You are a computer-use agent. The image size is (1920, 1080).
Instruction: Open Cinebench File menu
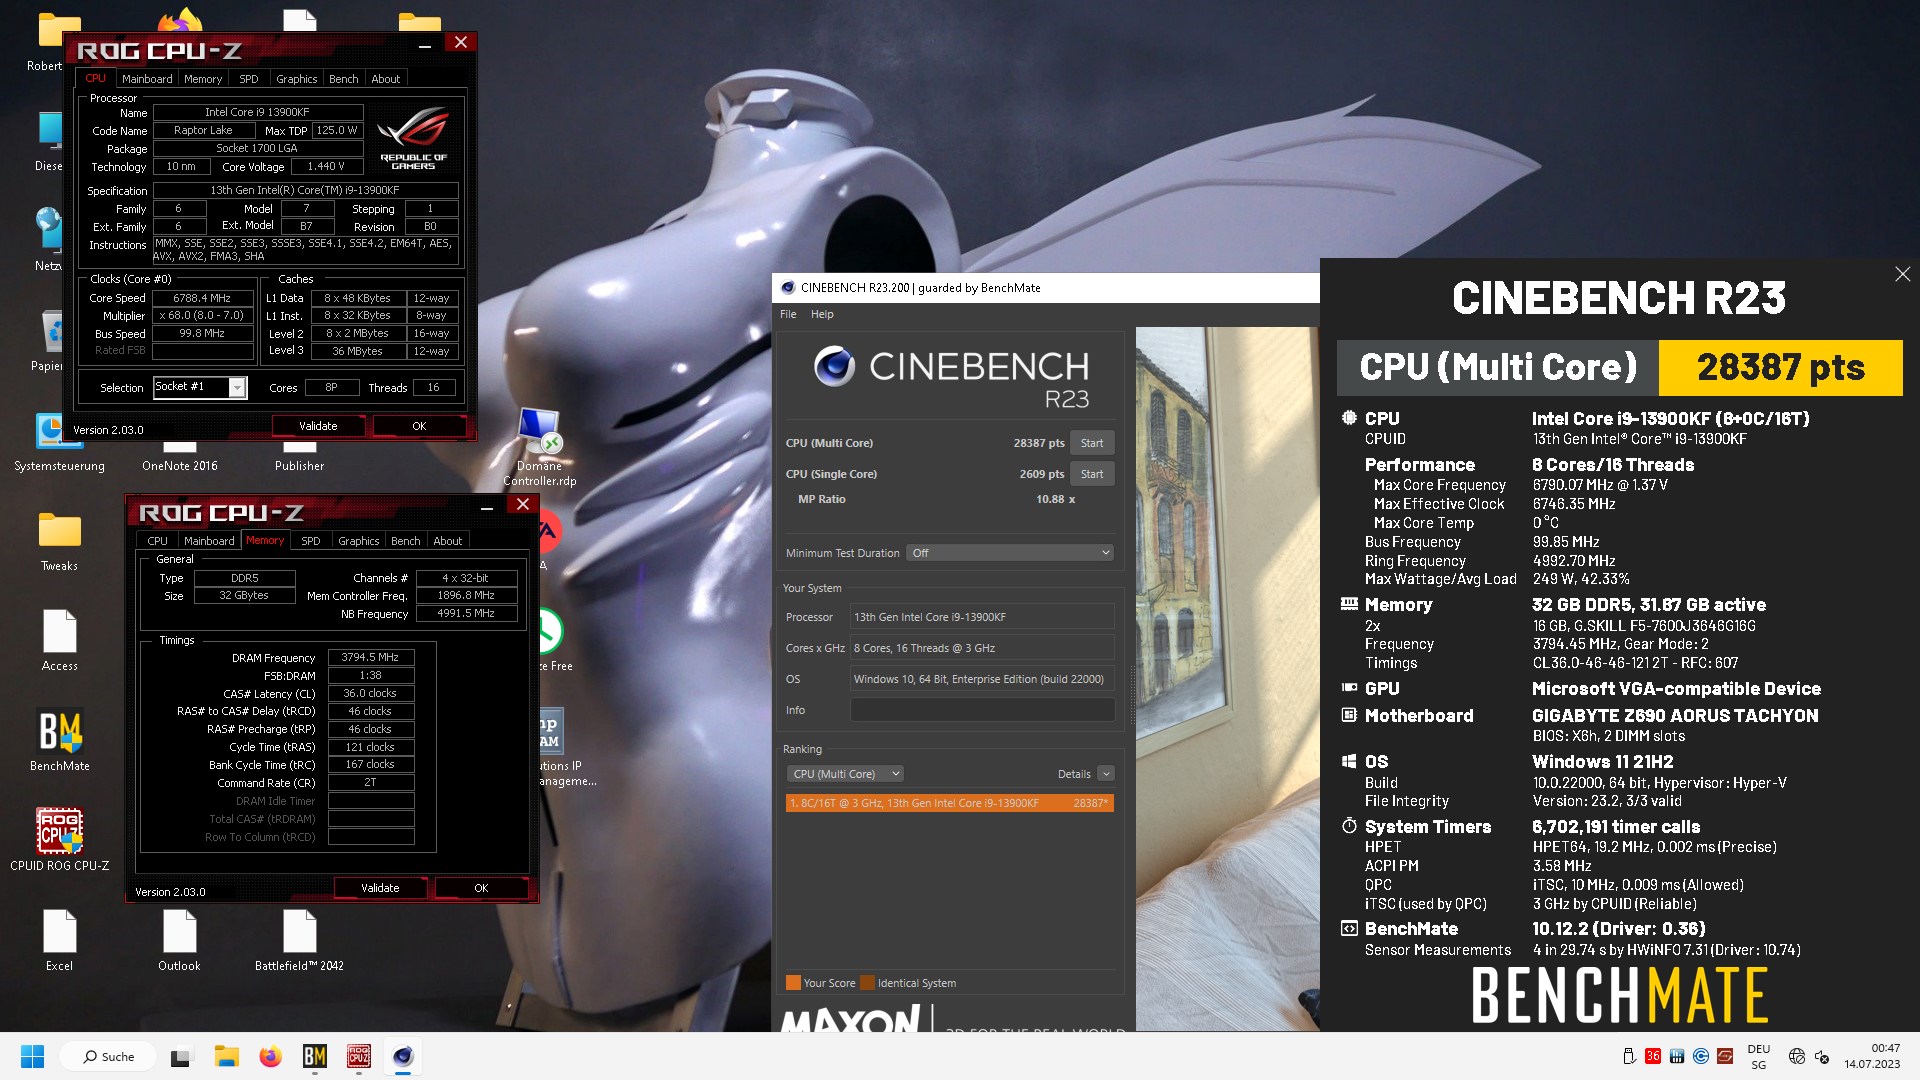[x=788, y=314]
